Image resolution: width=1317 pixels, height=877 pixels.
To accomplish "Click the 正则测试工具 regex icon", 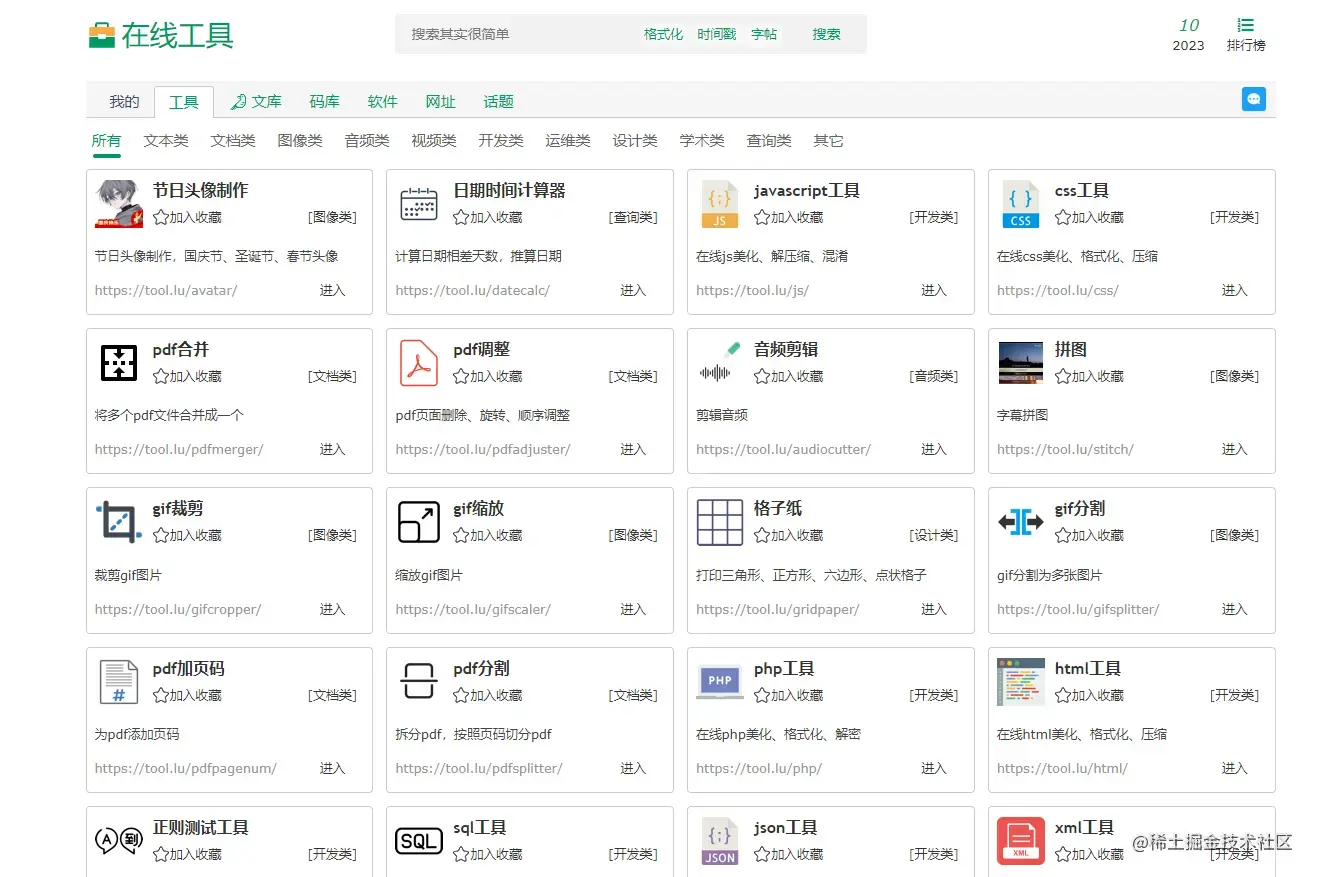I will coord(119,841).
